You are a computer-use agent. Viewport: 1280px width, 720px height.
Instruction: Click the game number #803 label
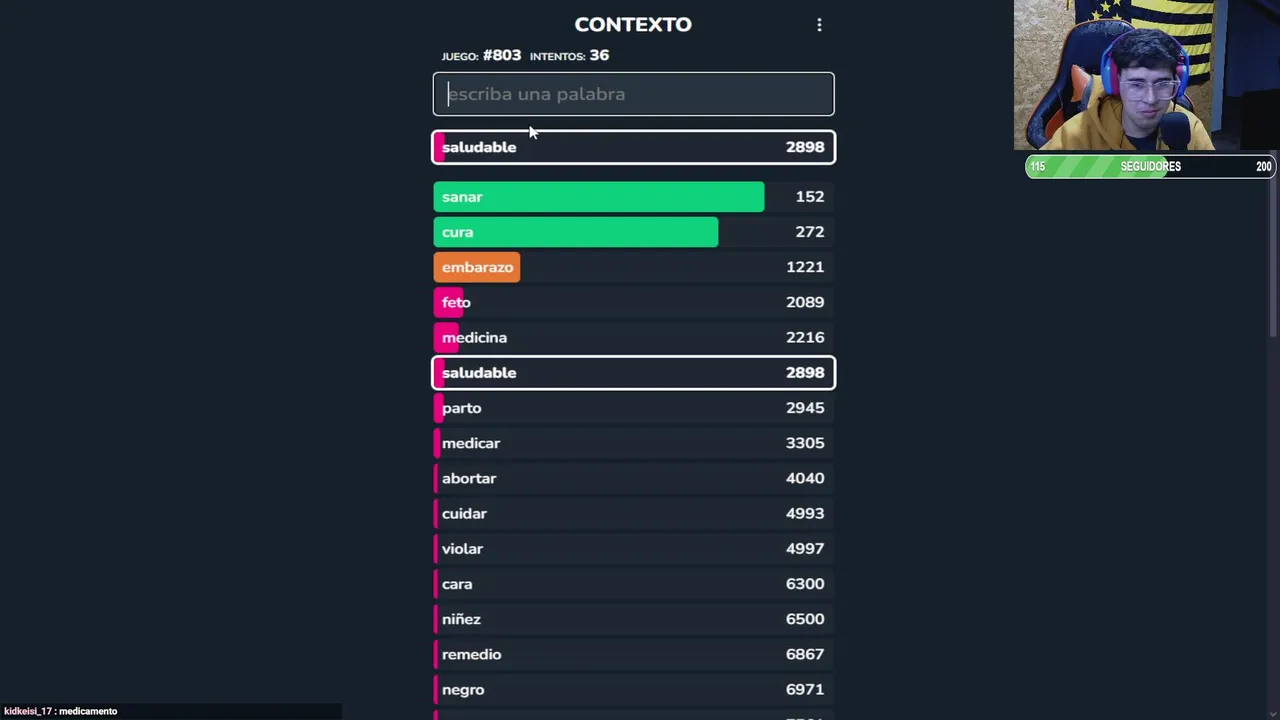[502, 55]
